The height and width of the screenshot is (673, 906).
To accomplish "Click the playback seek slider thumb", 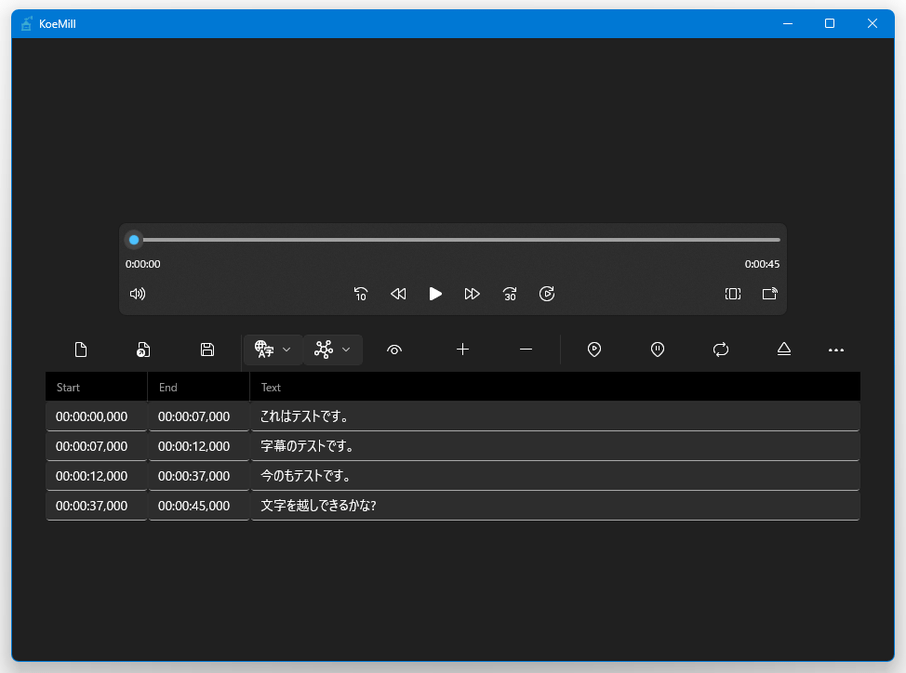I will [x=134, y=240].
